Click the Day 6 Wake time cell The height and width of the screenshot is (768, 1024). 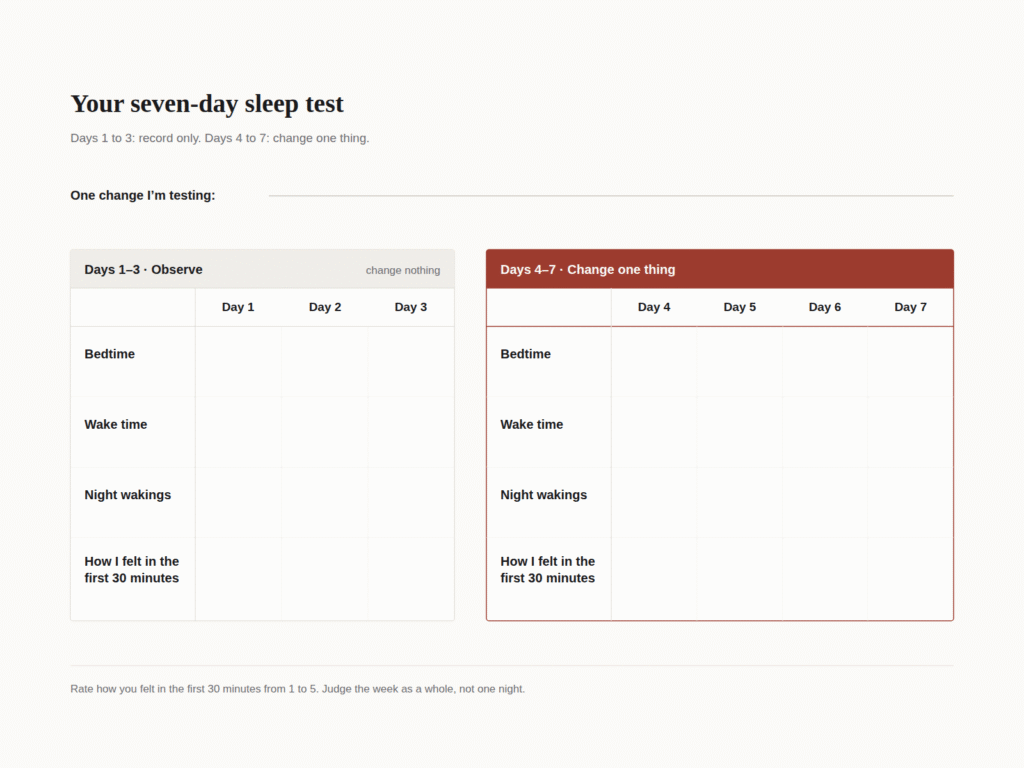click(825, 432)
